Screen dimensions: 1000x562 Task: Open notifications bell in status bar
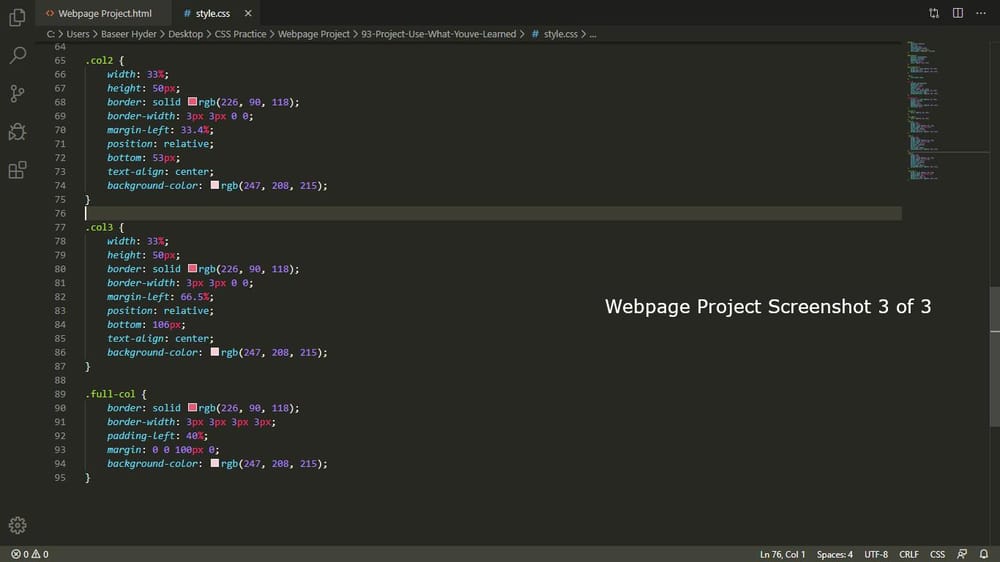[x=984, y=554]
